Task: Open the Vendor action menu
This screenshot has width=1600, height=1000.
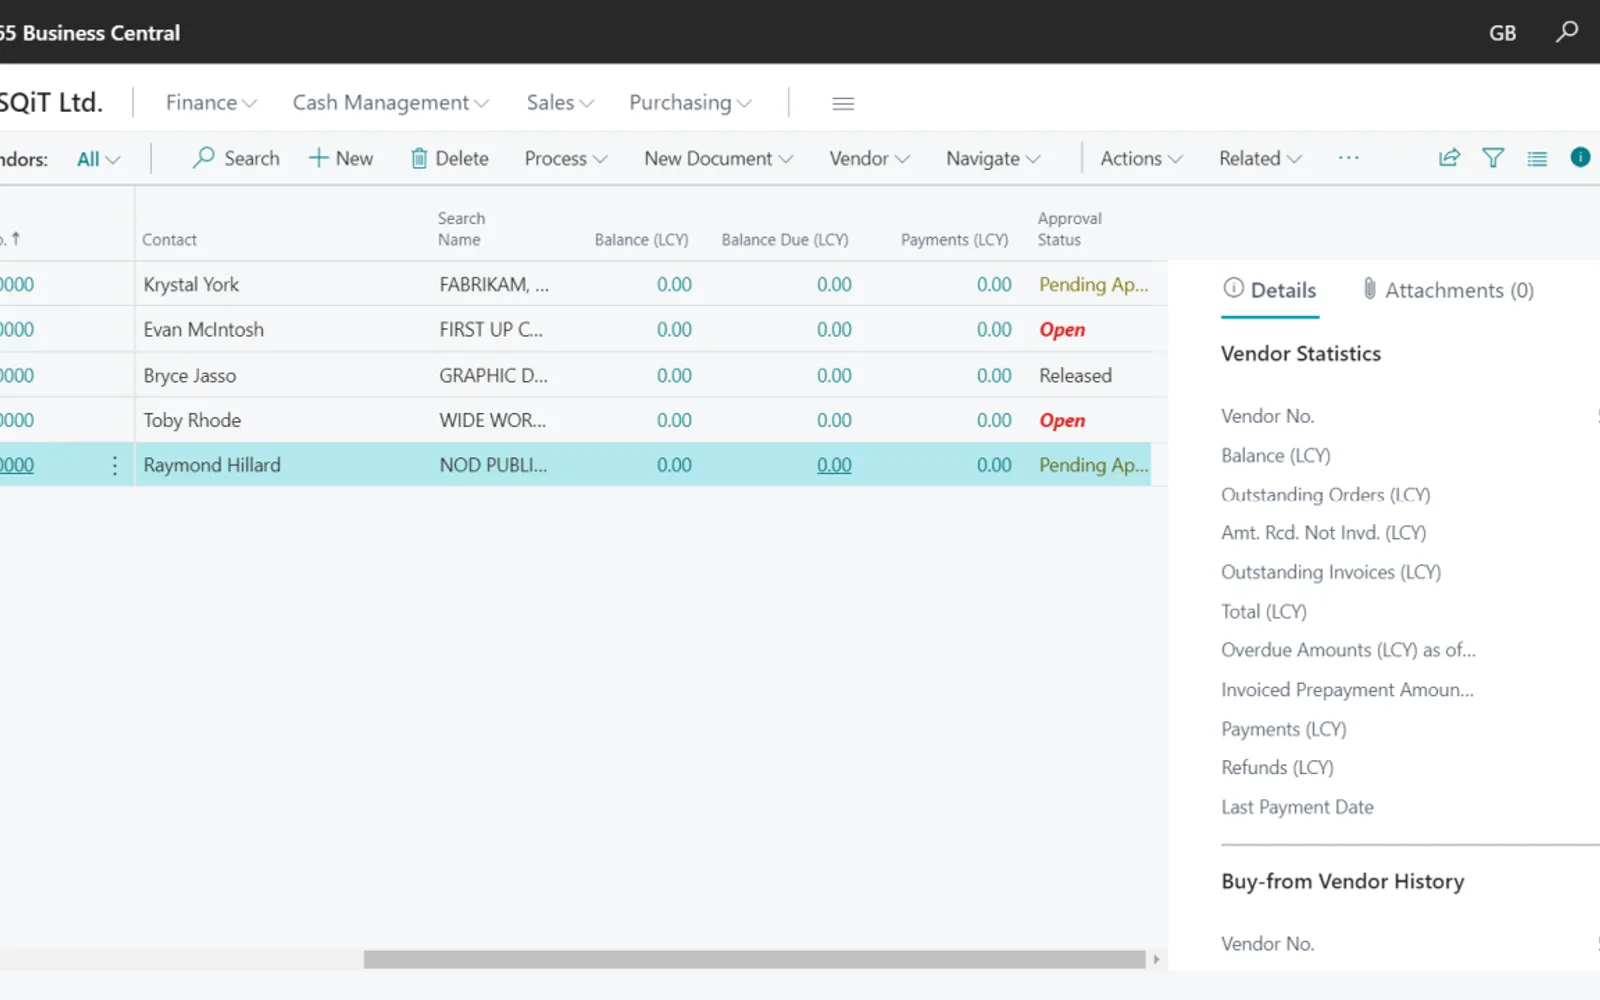Action: (869, 158)
